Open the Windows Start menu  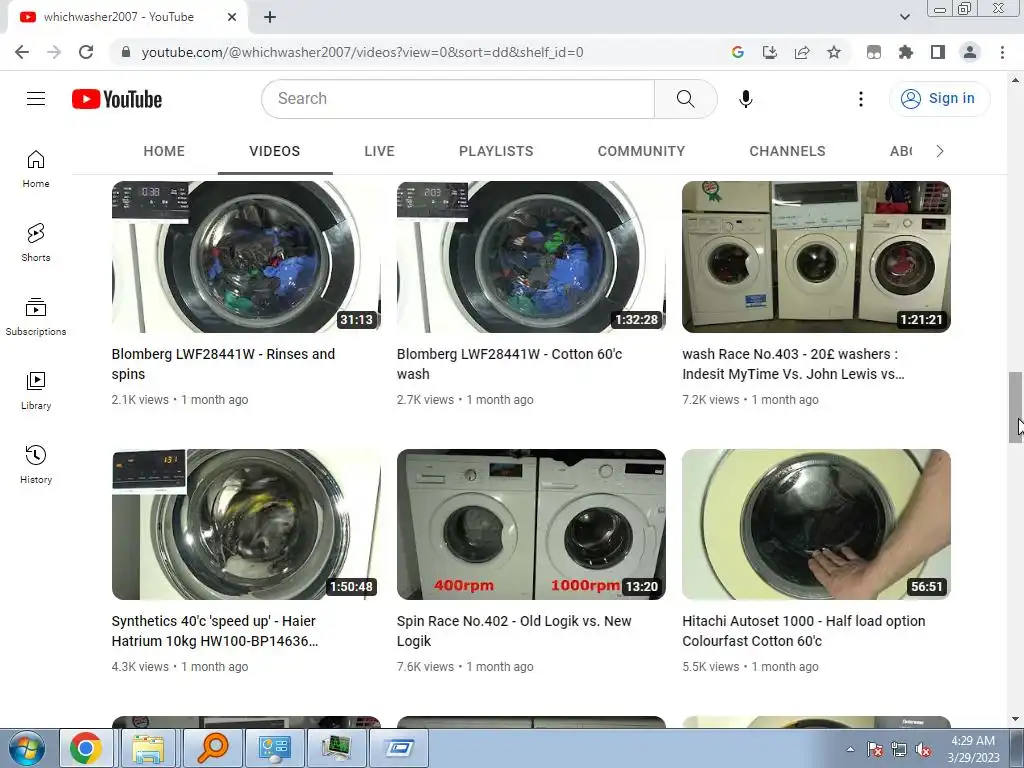(x=26, y=748)
